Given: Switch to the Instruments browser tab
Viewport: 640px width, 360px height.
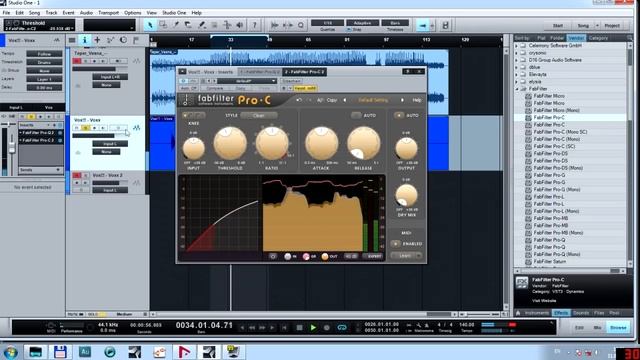Looking at the screenshot, I should tap(536, 313).
